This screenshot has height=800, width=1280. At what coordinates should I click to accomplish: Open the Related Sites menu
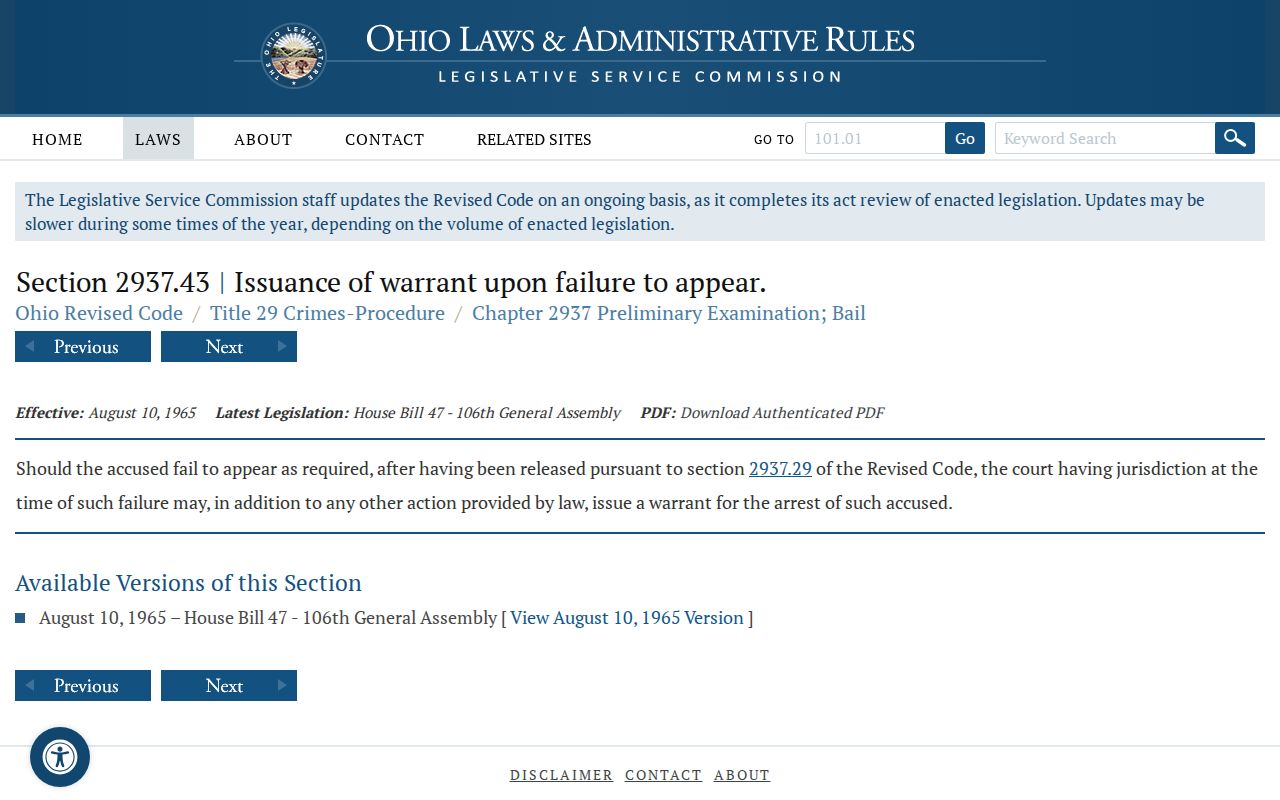(534, 139)
